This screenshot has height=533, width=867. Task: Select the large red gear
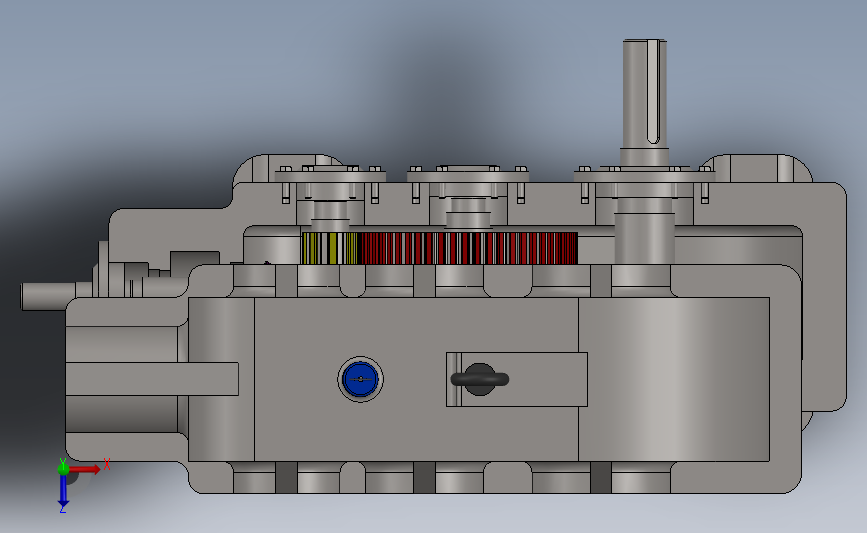pyautogui.click(x=468, y=248)
